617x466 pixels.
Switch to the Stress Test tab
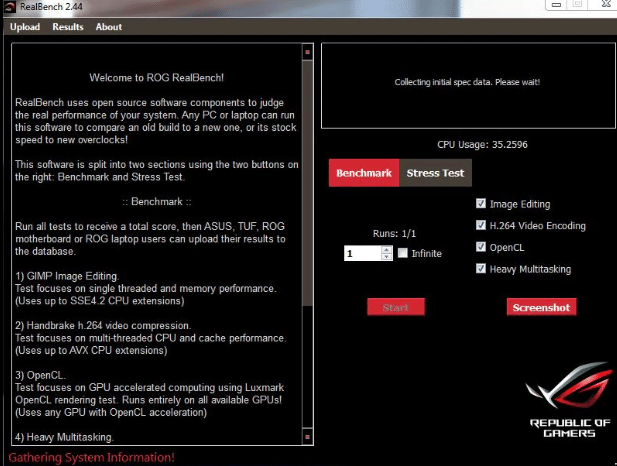[435, 173]
